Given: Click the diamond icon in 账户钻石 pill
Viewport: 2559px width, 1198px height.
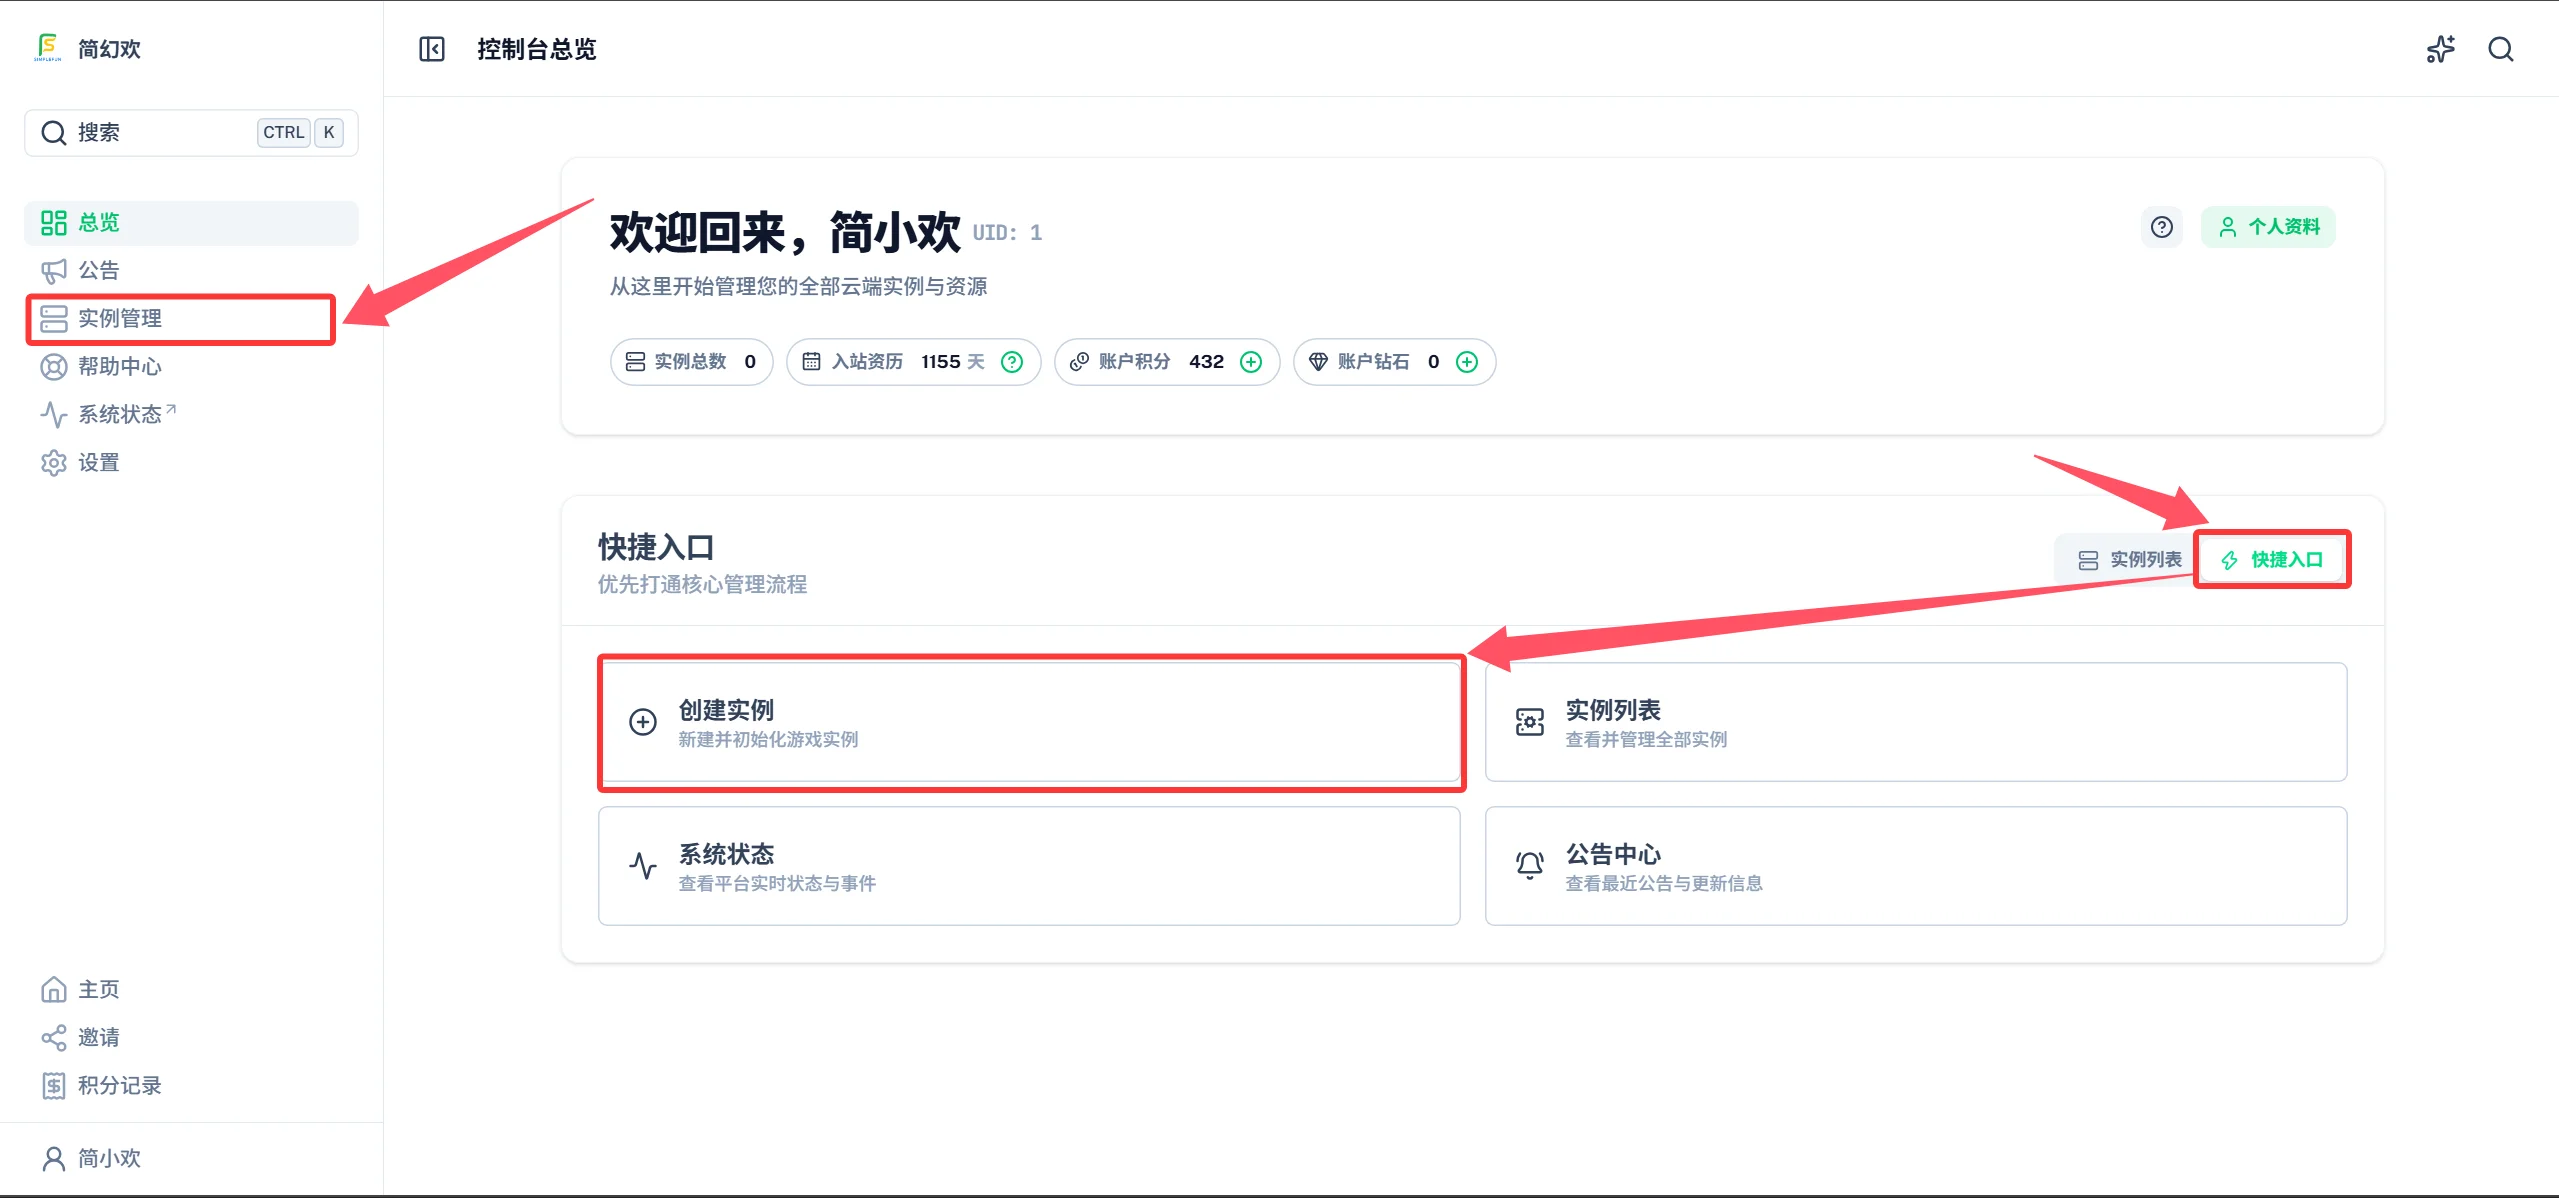Looking at the screenshot, I should pyautogui.click(x=1318, y=362).
